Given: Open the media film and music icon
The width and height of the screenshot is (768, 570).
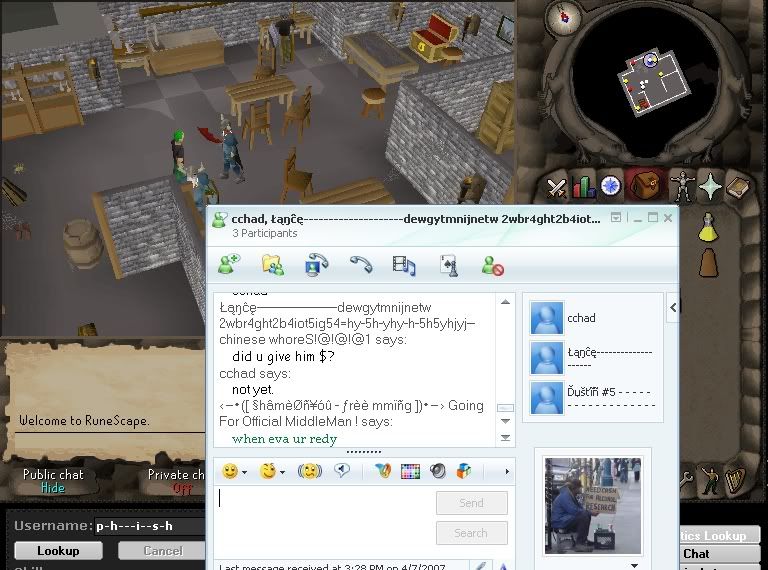Looking at the screenshot, I should click(404, 265).
